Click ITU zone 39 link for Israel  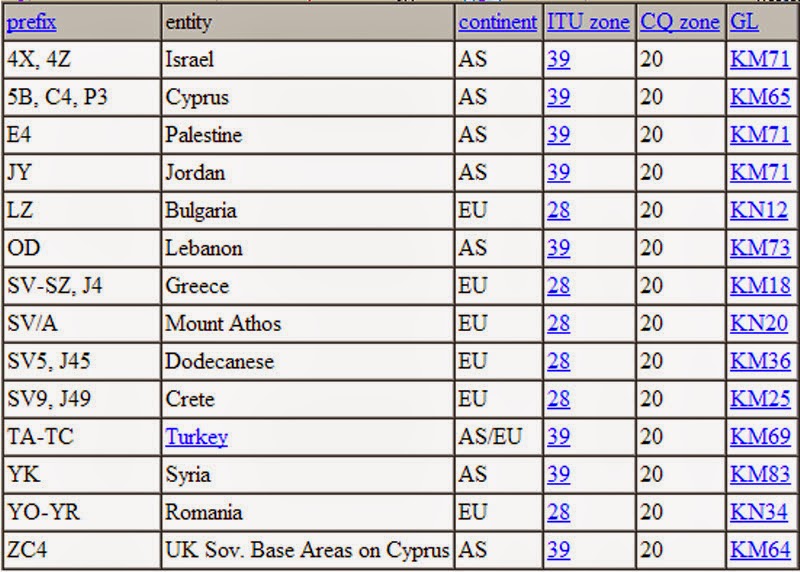pyautogui.click(x=558, y=60)
